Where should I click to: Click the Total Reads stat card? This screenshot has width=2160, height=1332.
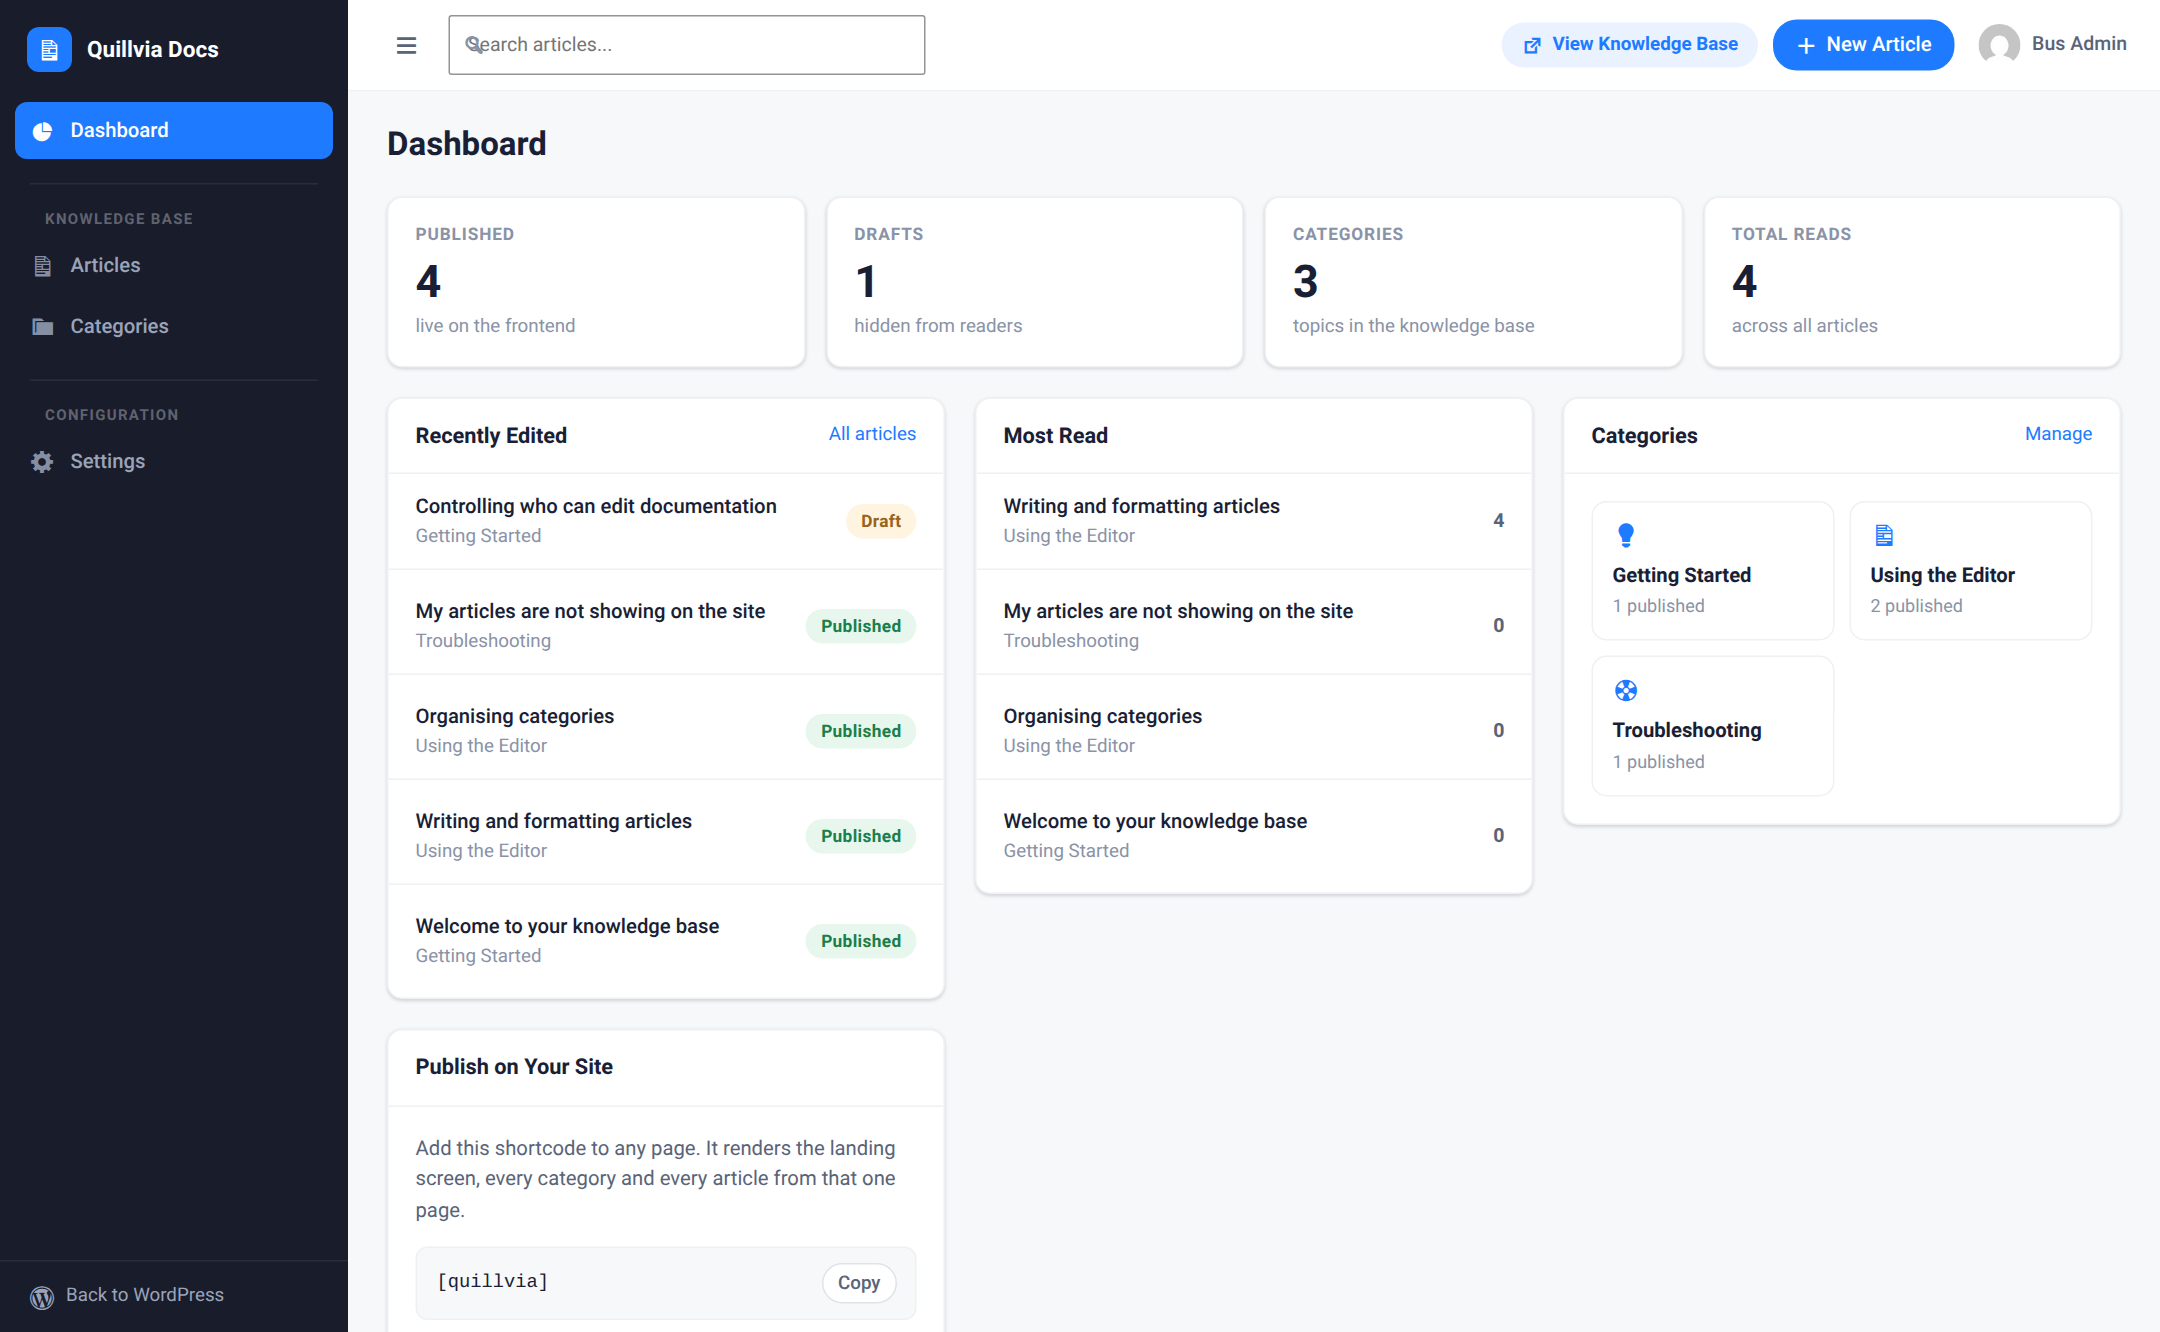(1912, 282)
